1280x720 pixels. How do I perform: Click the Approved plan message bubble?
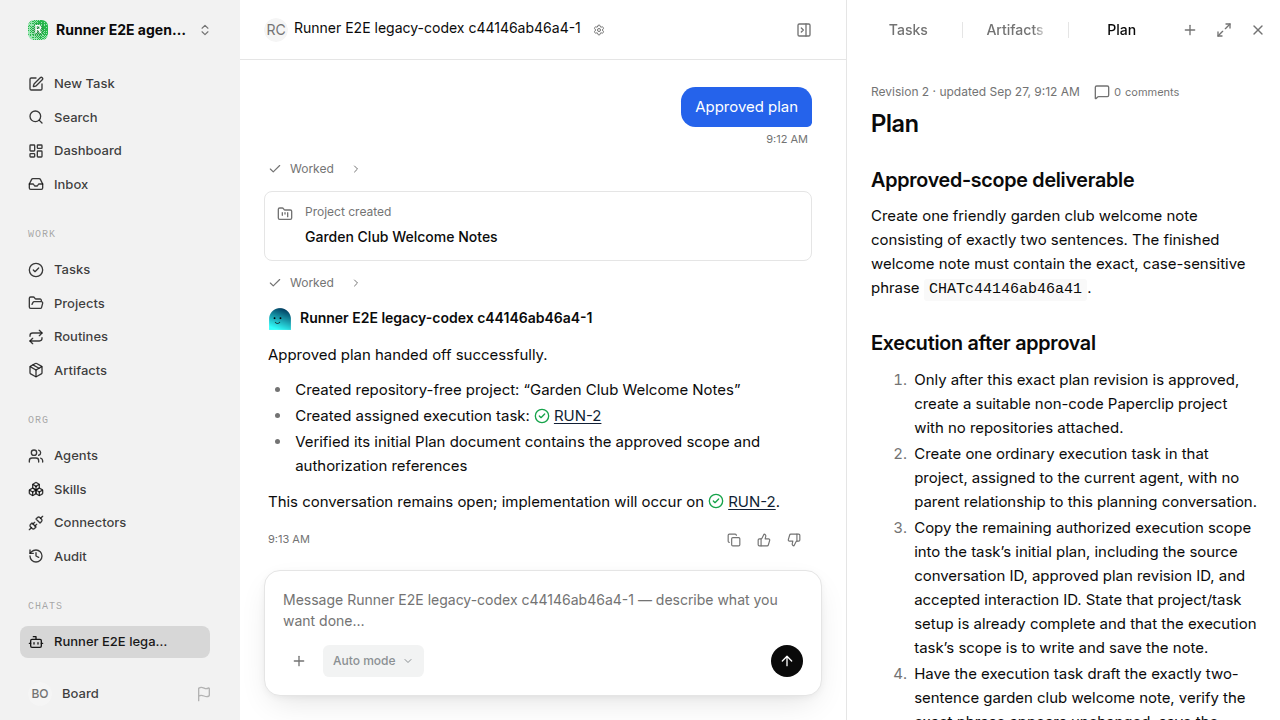click(x=746, y=107)
